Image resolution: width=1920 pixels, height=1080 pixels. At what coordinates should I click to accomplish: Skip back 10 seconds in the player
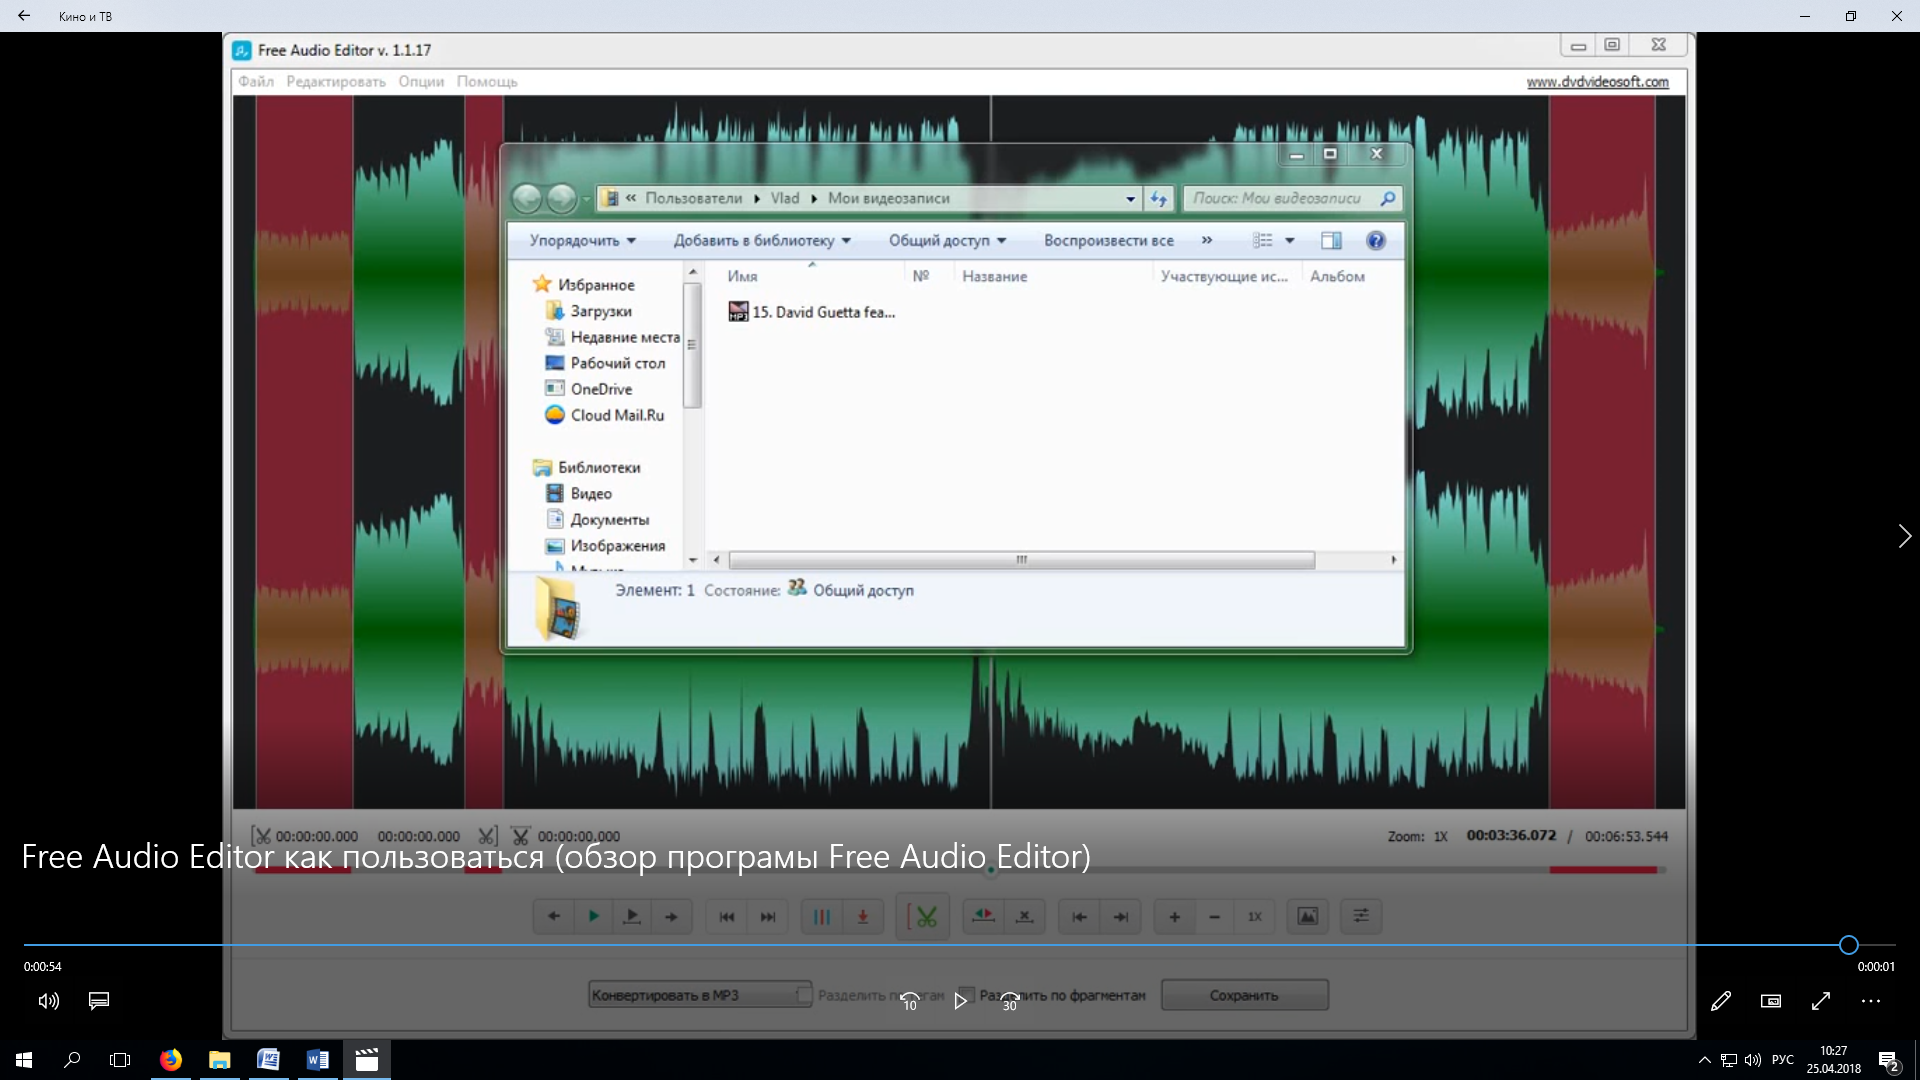click(x=910, y=1000)
